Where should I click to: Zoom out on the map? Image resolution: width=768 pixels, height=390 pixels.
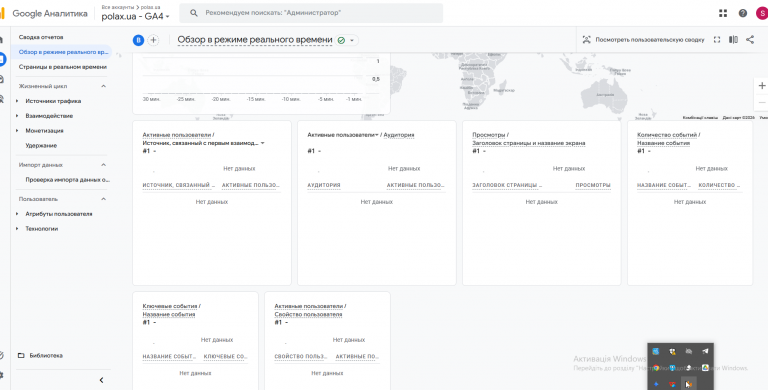pos(762,102)
